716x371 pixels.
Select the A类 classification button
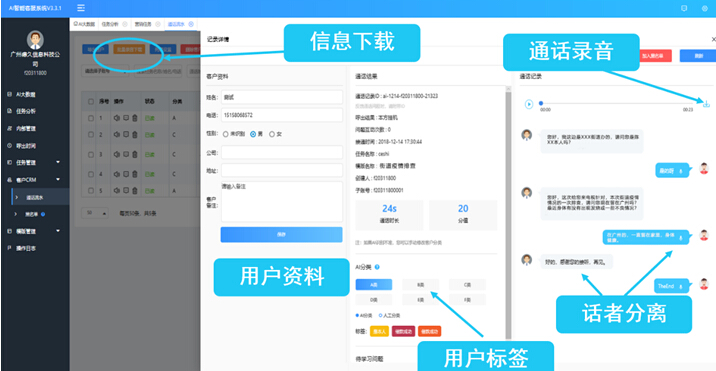pyautogui.click(x=374, y=285)
